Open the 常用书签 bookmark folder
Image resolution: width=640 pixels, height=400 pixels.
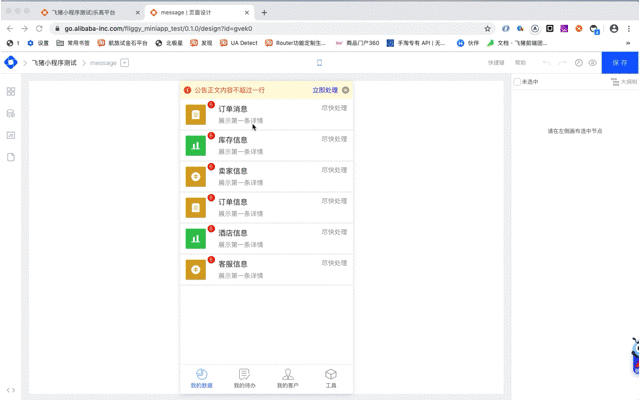(x=73, y=43)
